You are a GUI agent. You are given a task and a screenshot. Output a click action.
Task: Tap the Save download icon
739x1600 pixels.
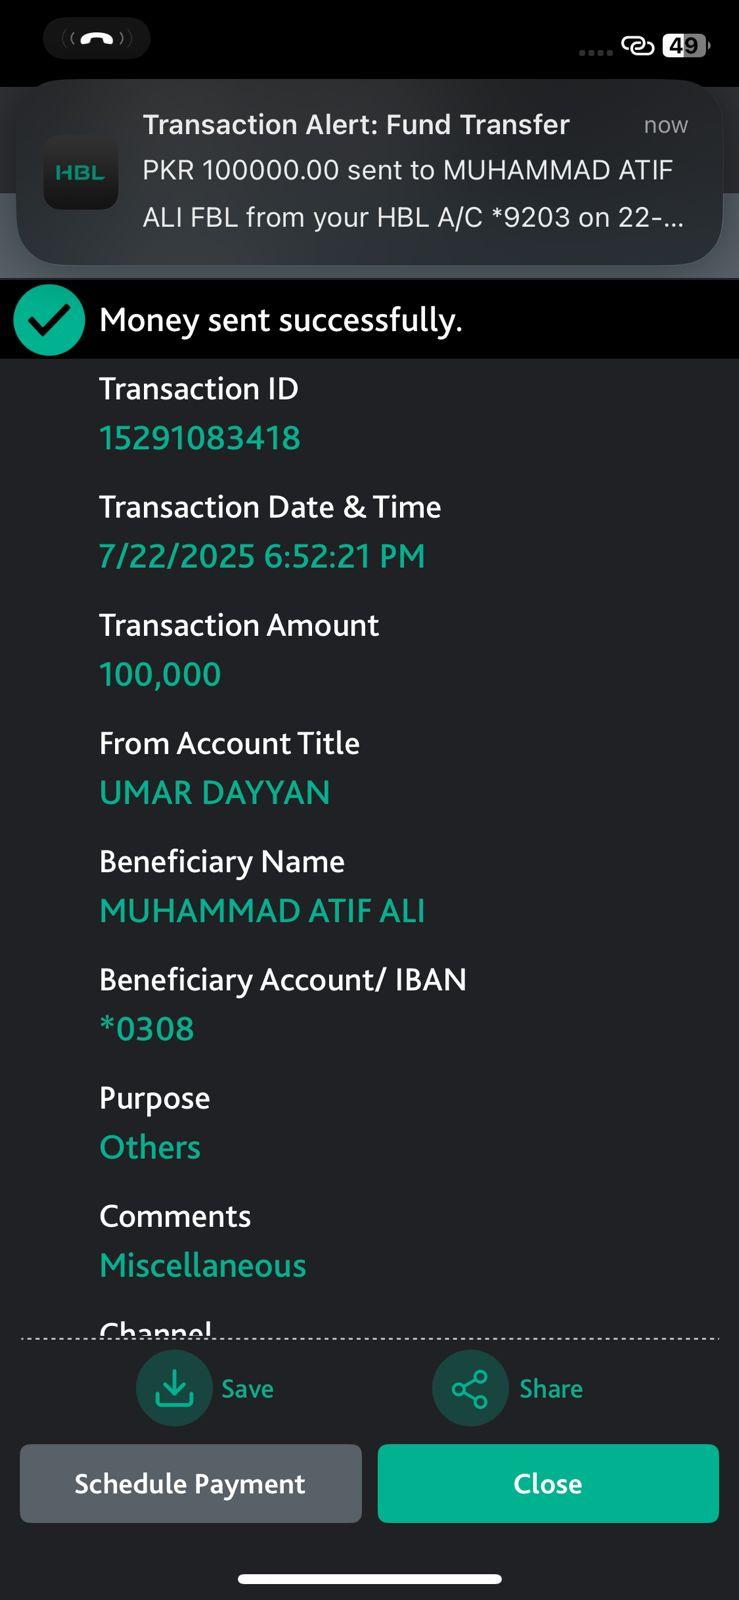coord(174,1388)
